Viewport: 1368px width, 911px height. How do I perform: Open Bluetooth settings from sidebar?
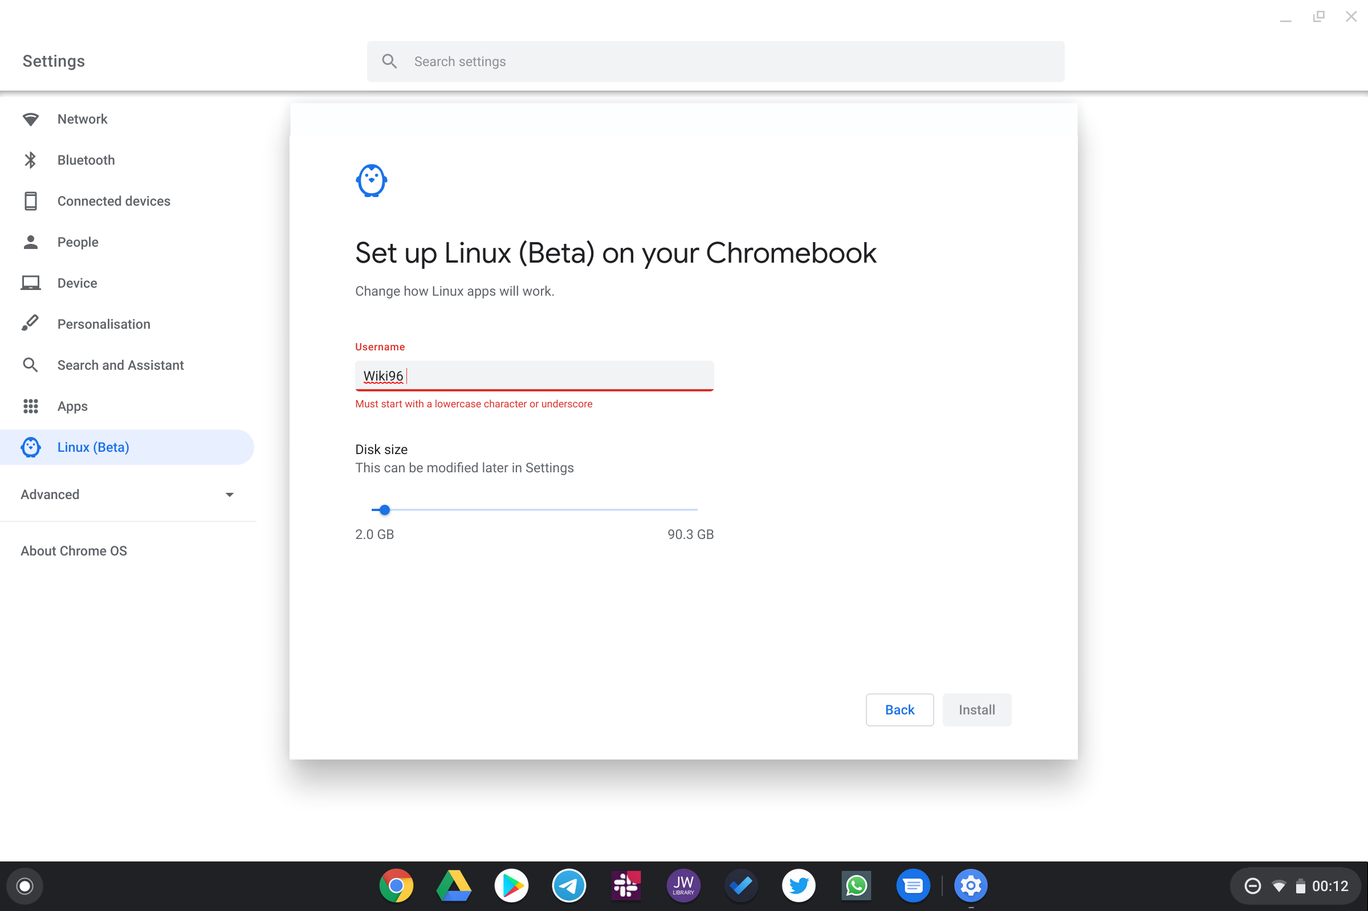tap(85, 160)
